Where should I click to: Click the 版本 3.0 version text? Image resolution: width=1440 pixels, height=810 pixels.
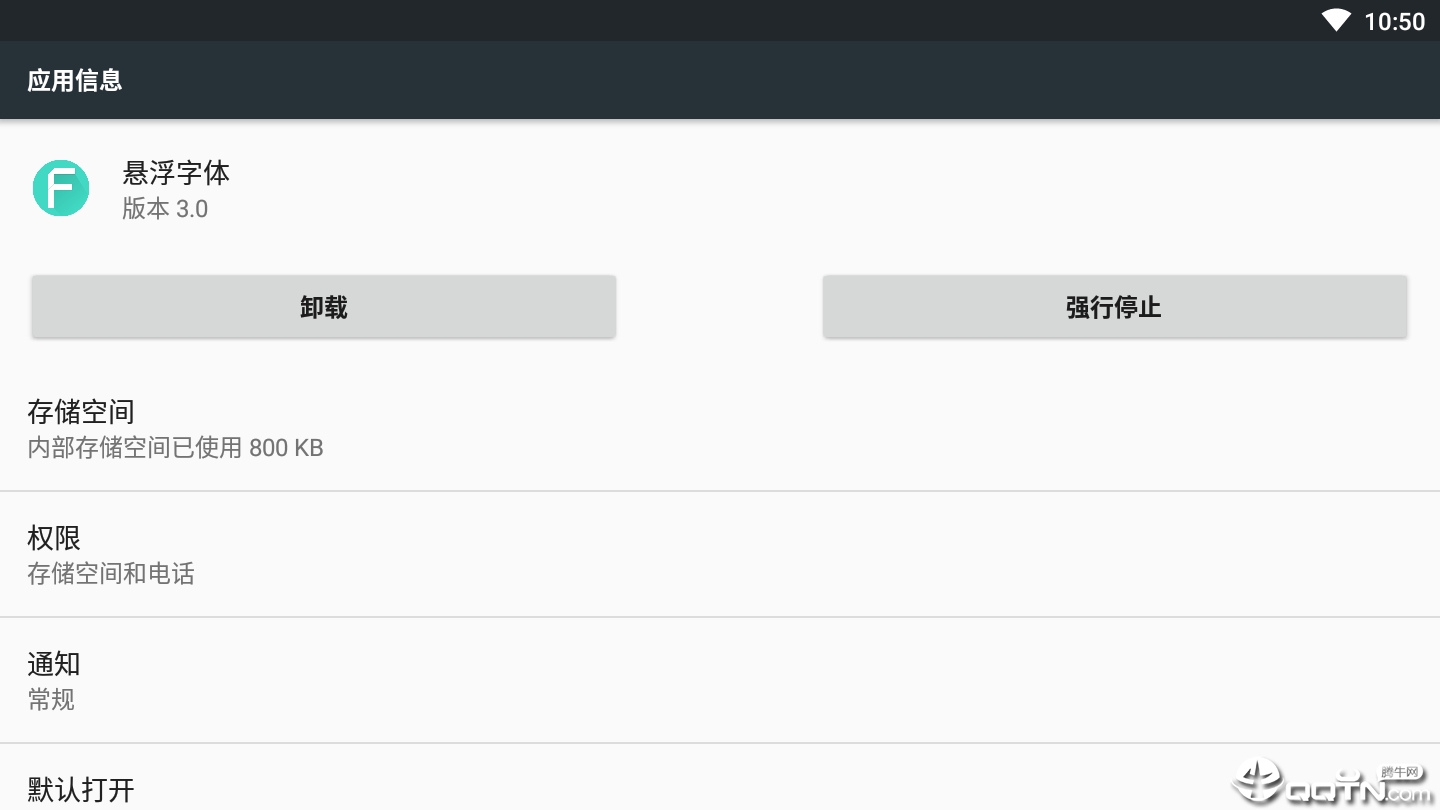165,209
